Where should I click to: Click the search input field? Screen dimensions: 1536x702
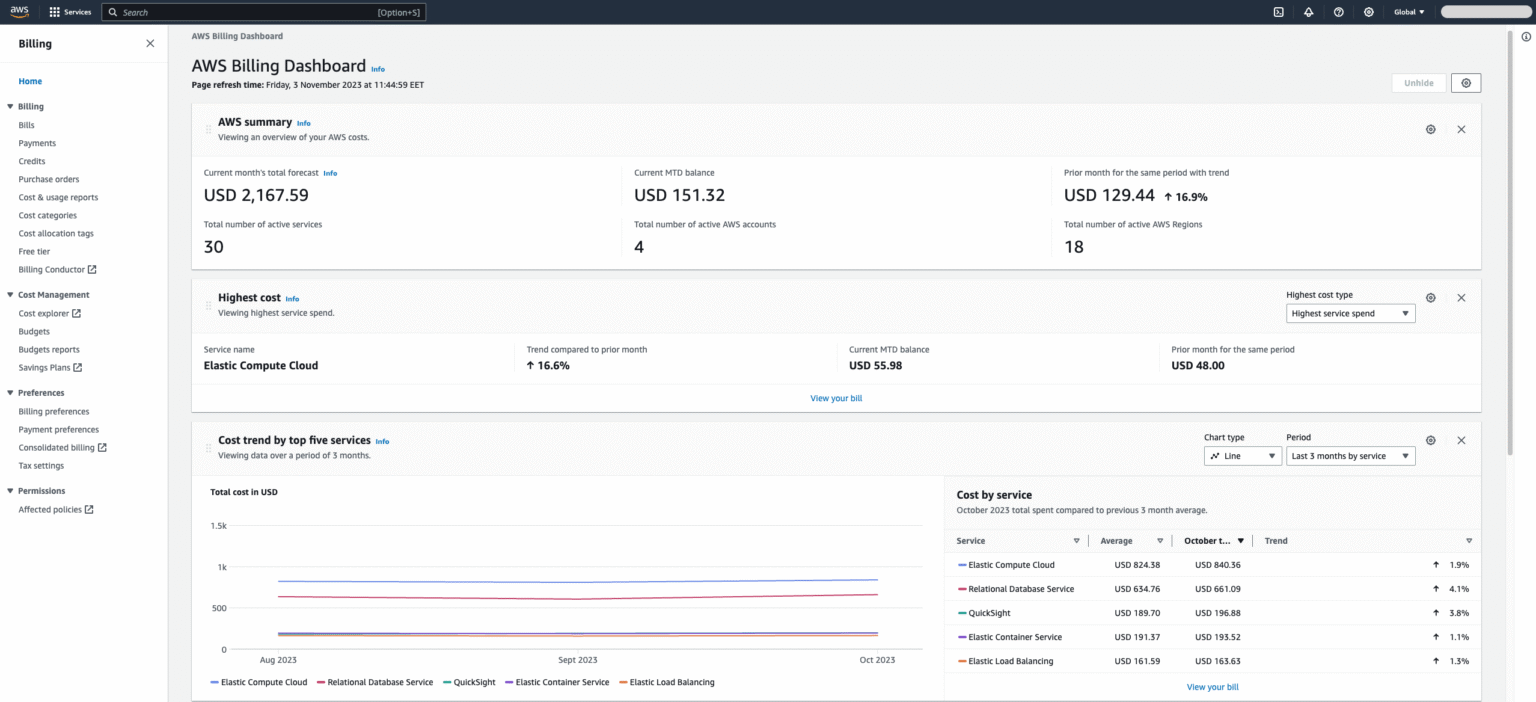pyautogui.click(x=263, y=11)
